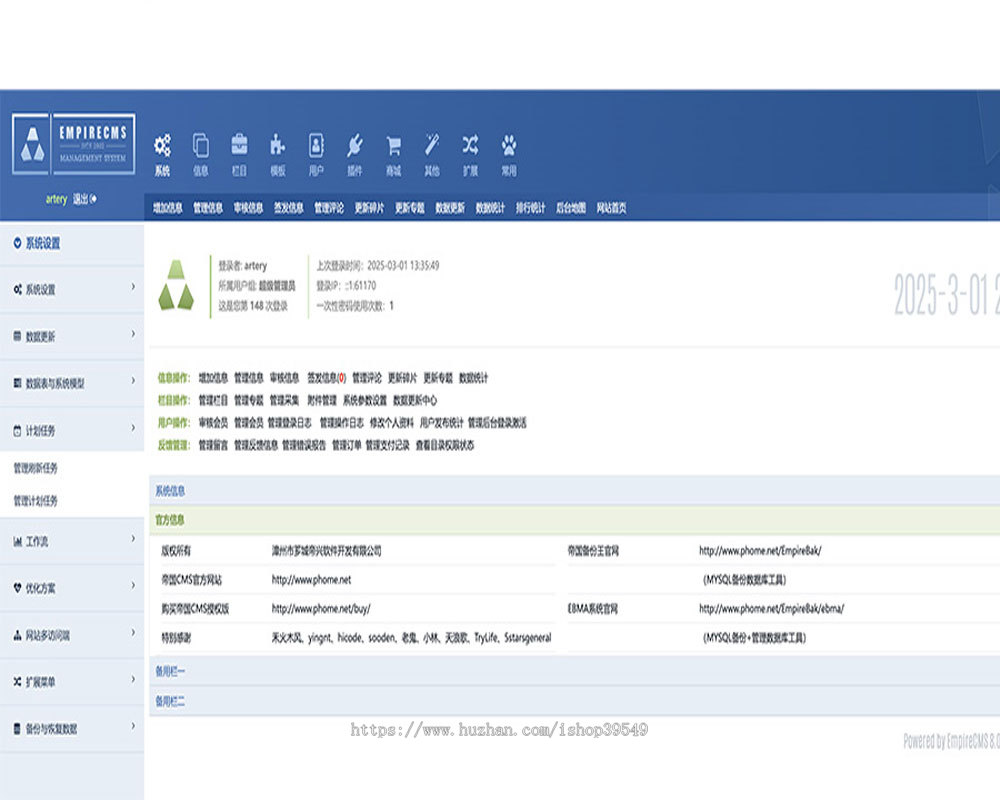Expand the sidebar 系统设置 chevron
Image resolution: width=1000 pixels, height=800 pixels.
pos(133,287)
